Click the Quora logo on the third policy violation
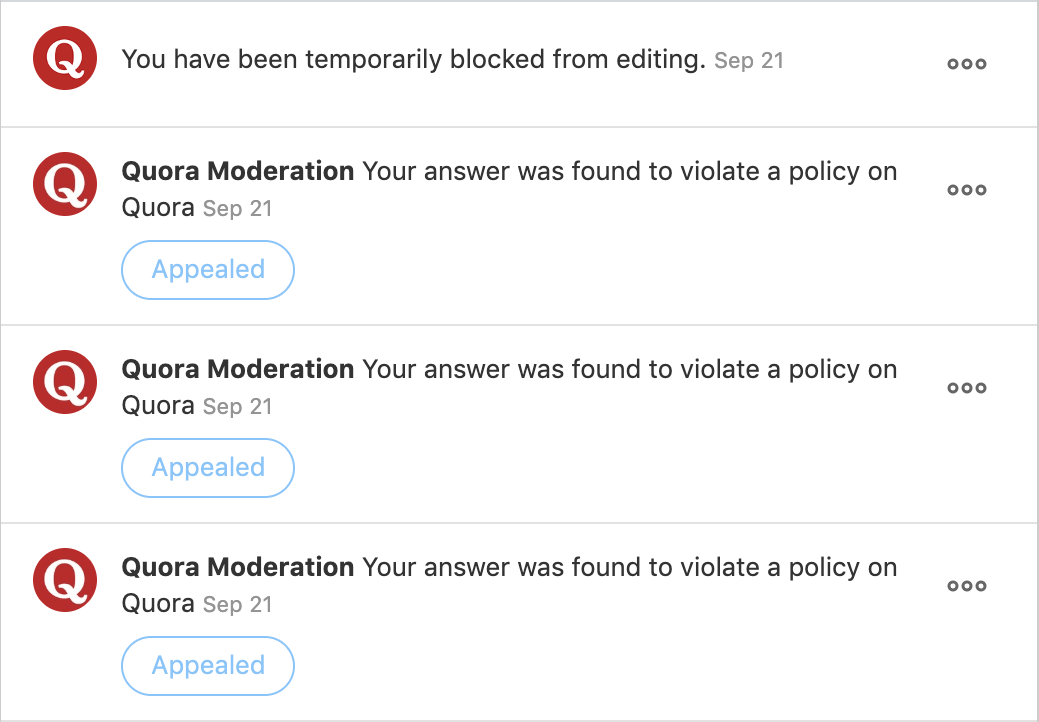1039x722 pixels. click(64, 580)
